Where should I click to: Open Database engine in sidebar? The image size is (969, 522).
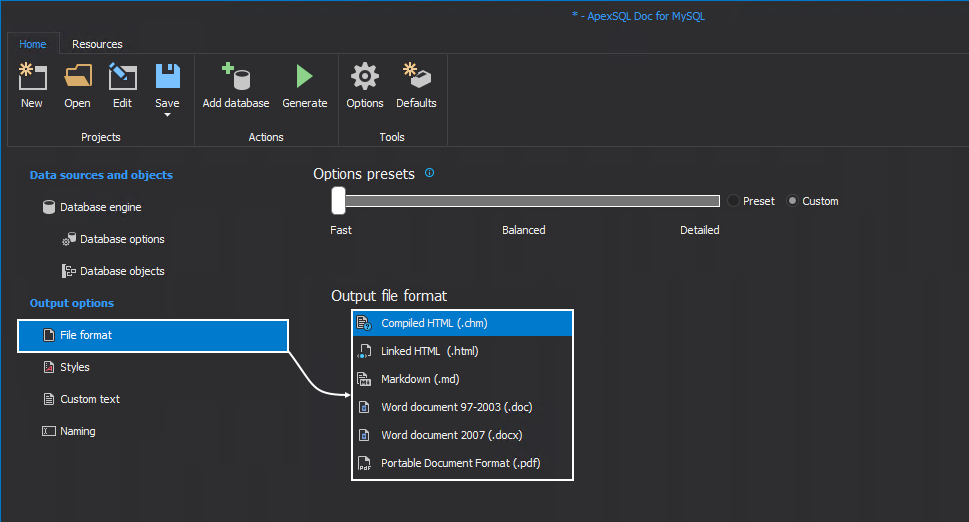click(100, 207)
